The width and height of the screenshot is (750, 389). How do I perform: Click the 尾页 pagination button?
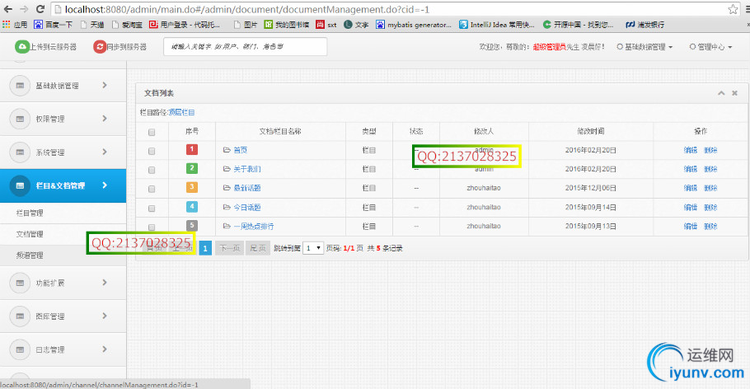click(257, 248)
